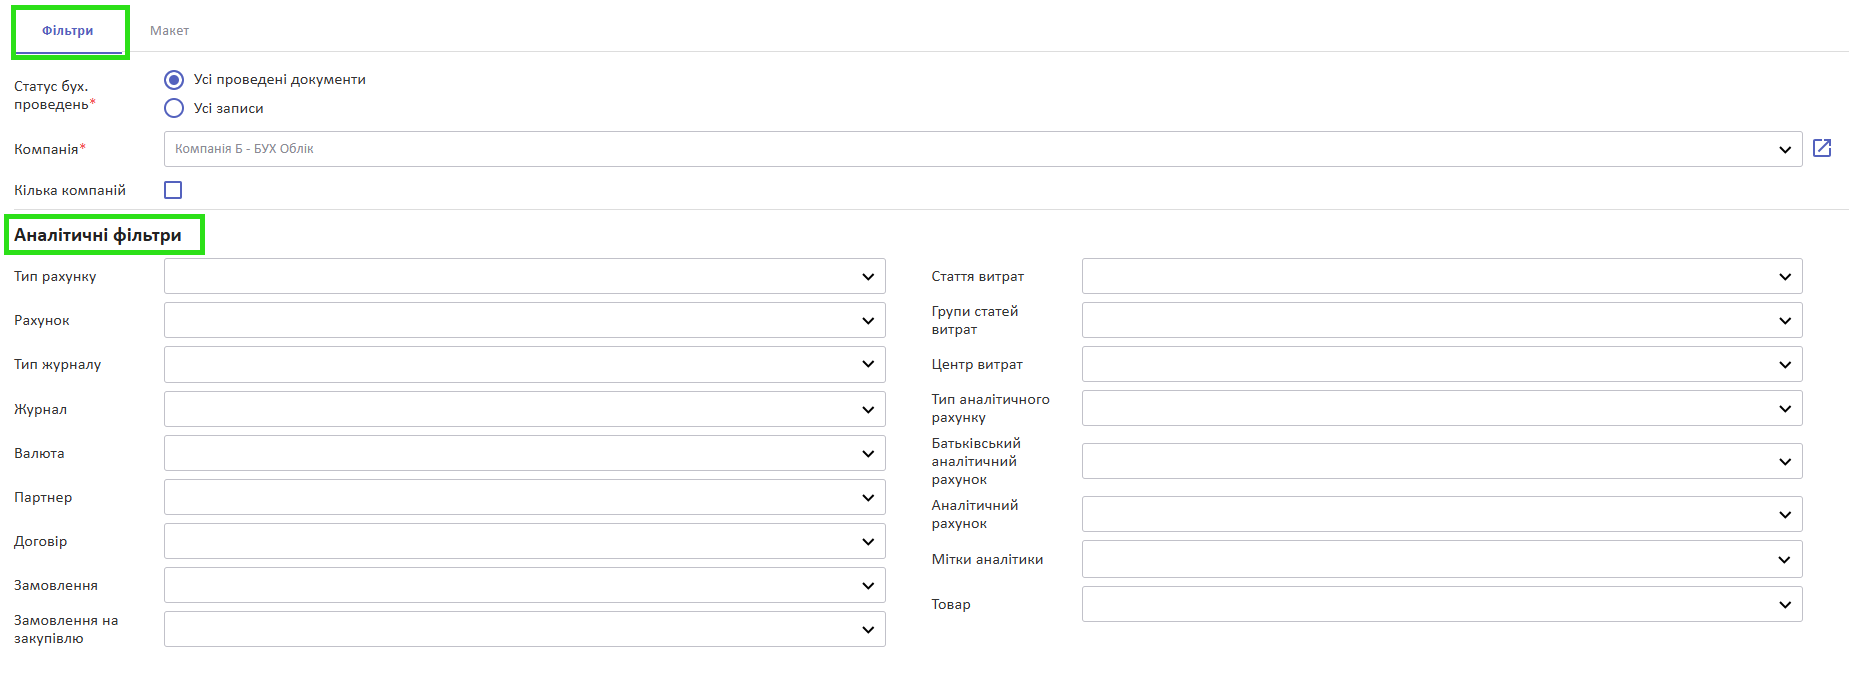Select Усі проведені документи radio option
The width and height of the screenshot is (1850, 678).
(x=174, y=80)
